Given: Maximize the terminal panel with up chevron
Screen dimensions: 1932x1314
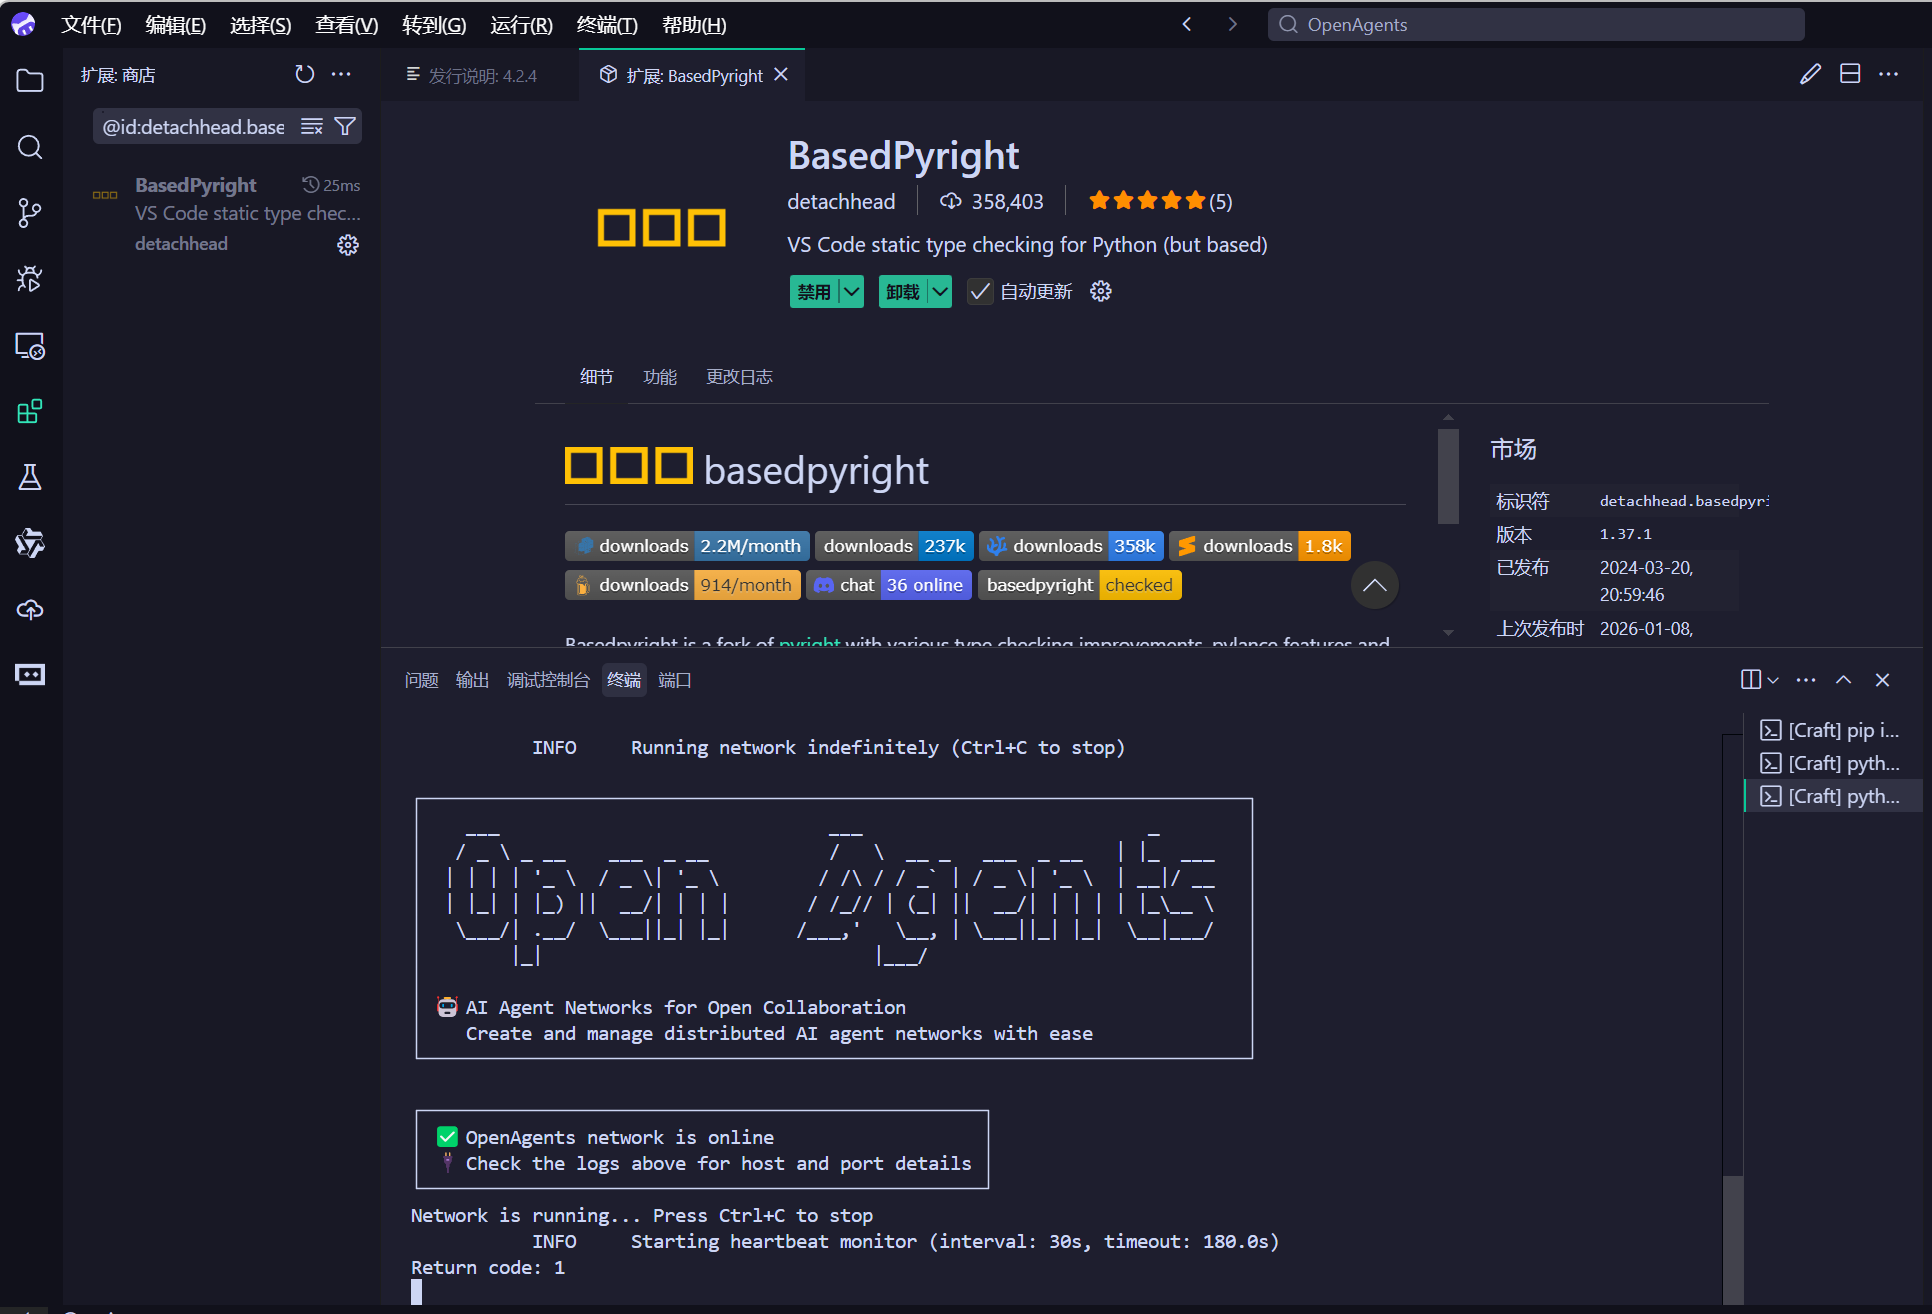Looking at the screenshot, I should click(x=1843, y=680).
